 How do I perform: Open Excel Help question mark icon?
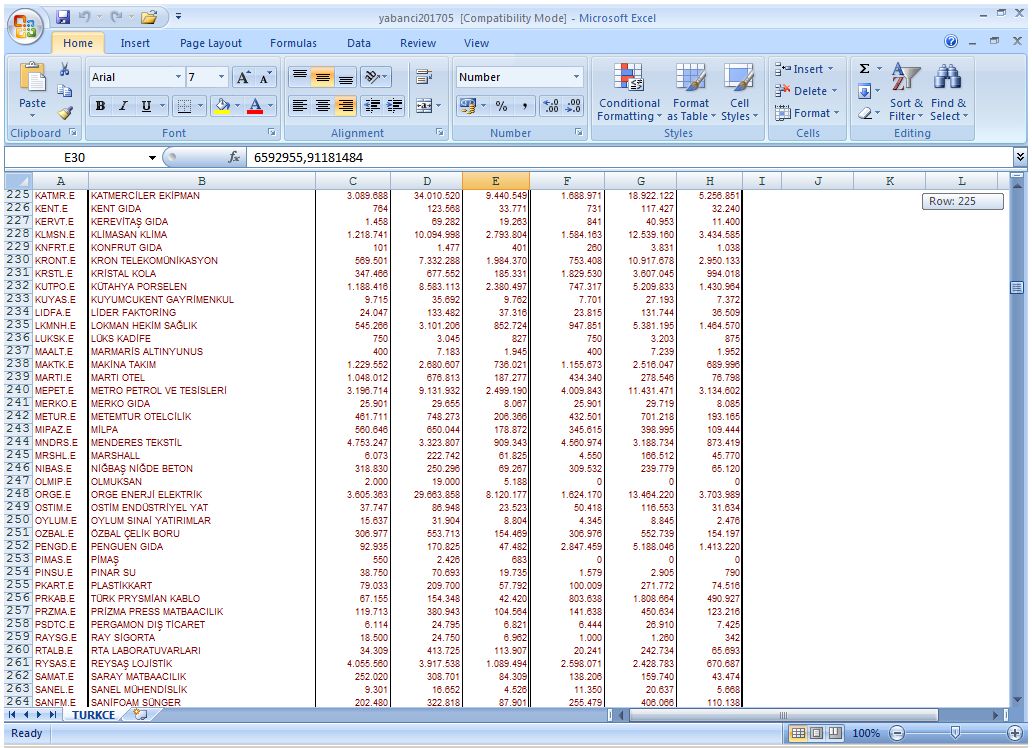point(951,41)
